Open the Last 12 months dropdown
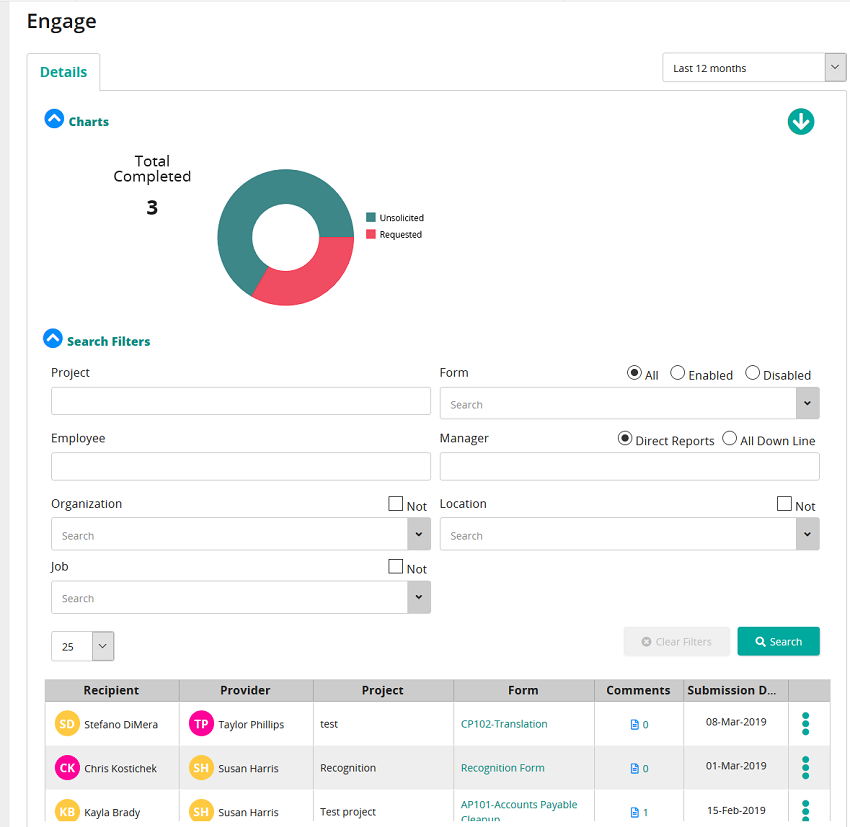 754,68
